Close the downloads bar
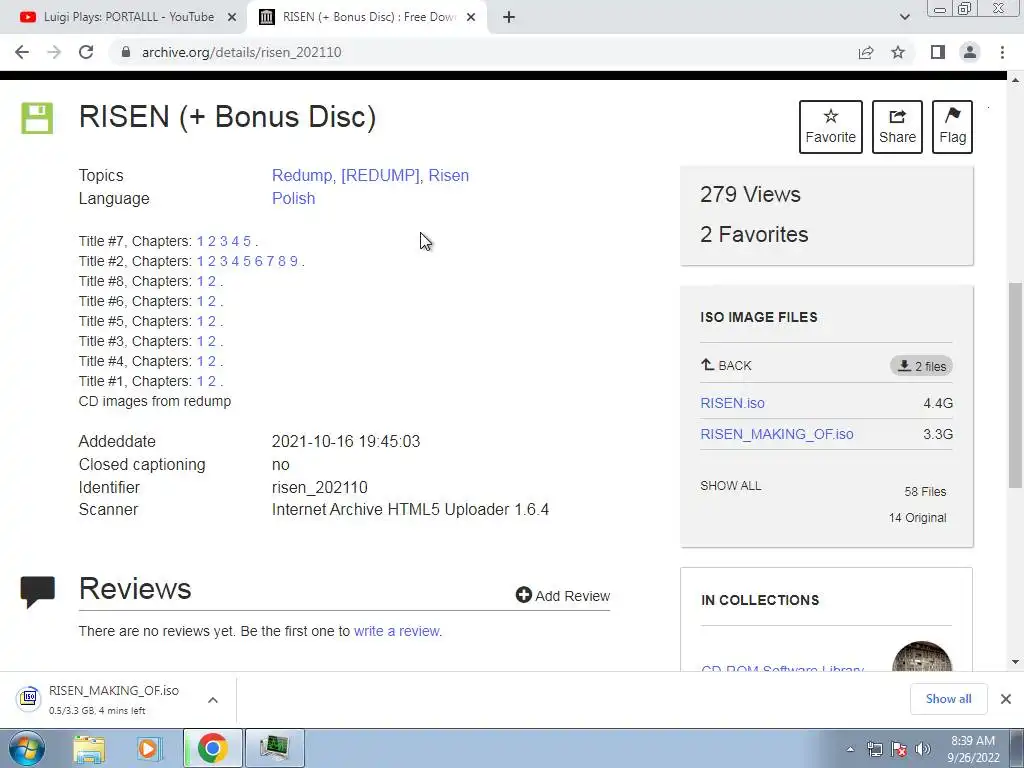Viewport: 1024px width, 768px height. coord(1006,699)
